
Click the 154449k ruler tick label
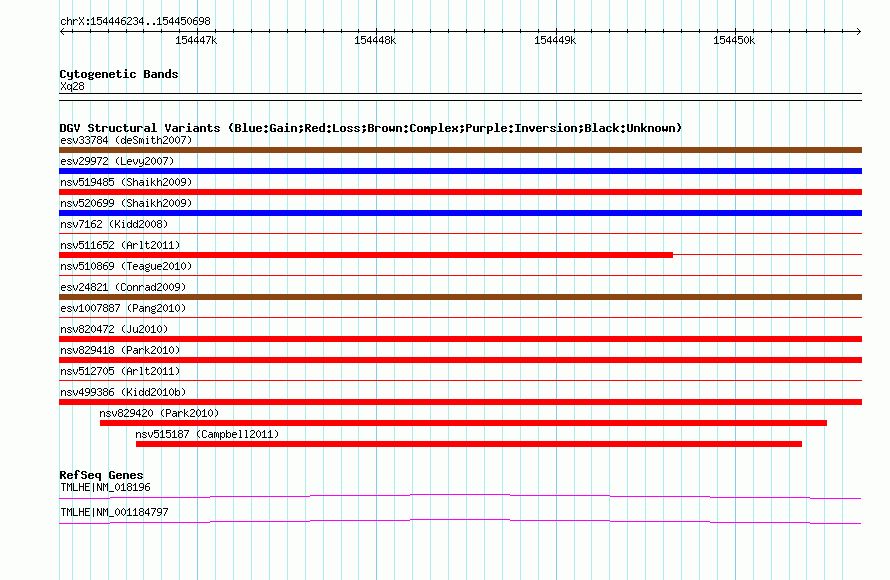tap(555, 40)
